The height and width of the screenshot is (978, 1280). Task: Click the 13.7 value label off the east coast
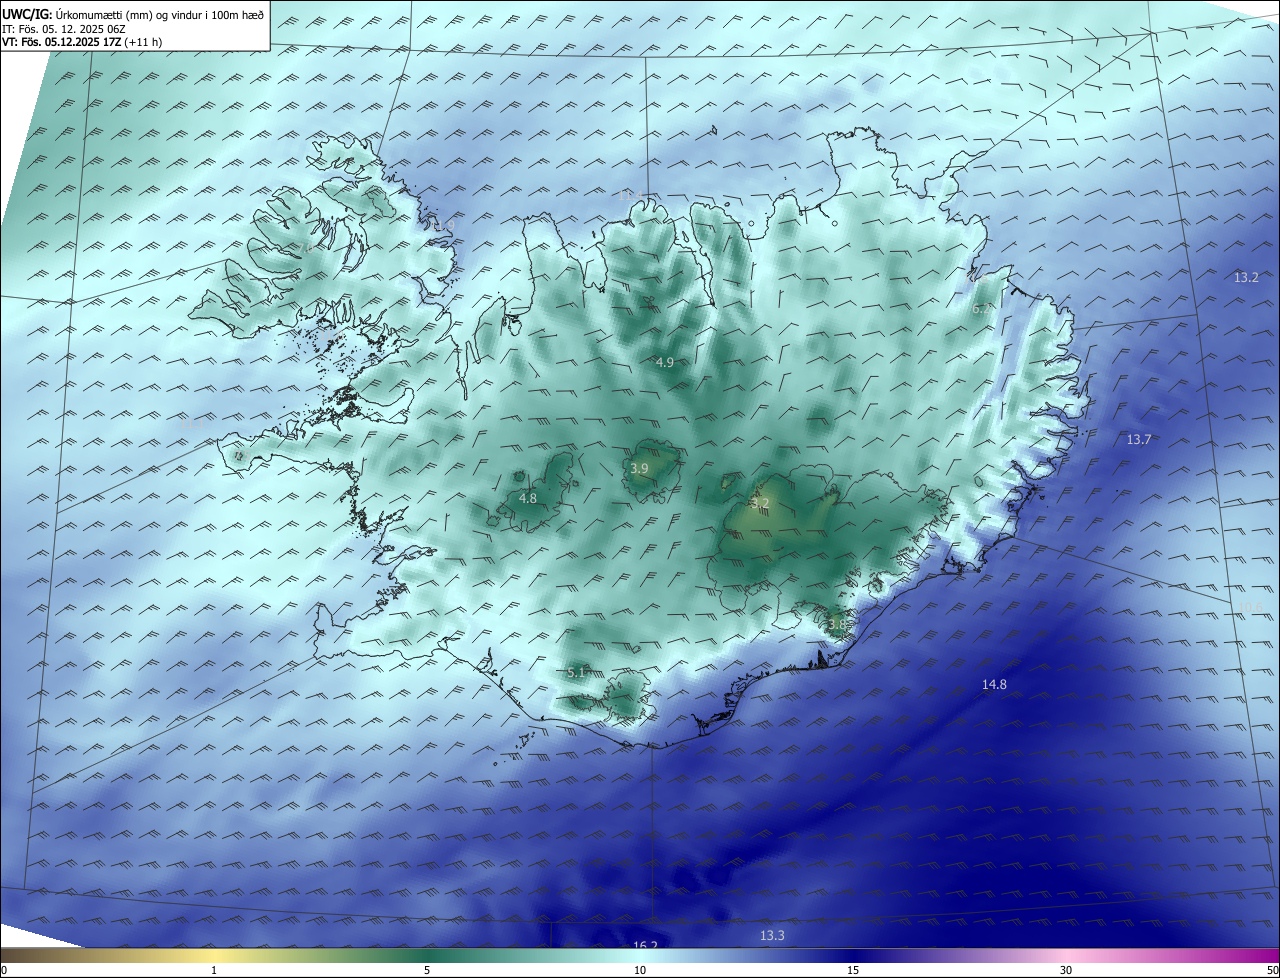click(1139, 439)
